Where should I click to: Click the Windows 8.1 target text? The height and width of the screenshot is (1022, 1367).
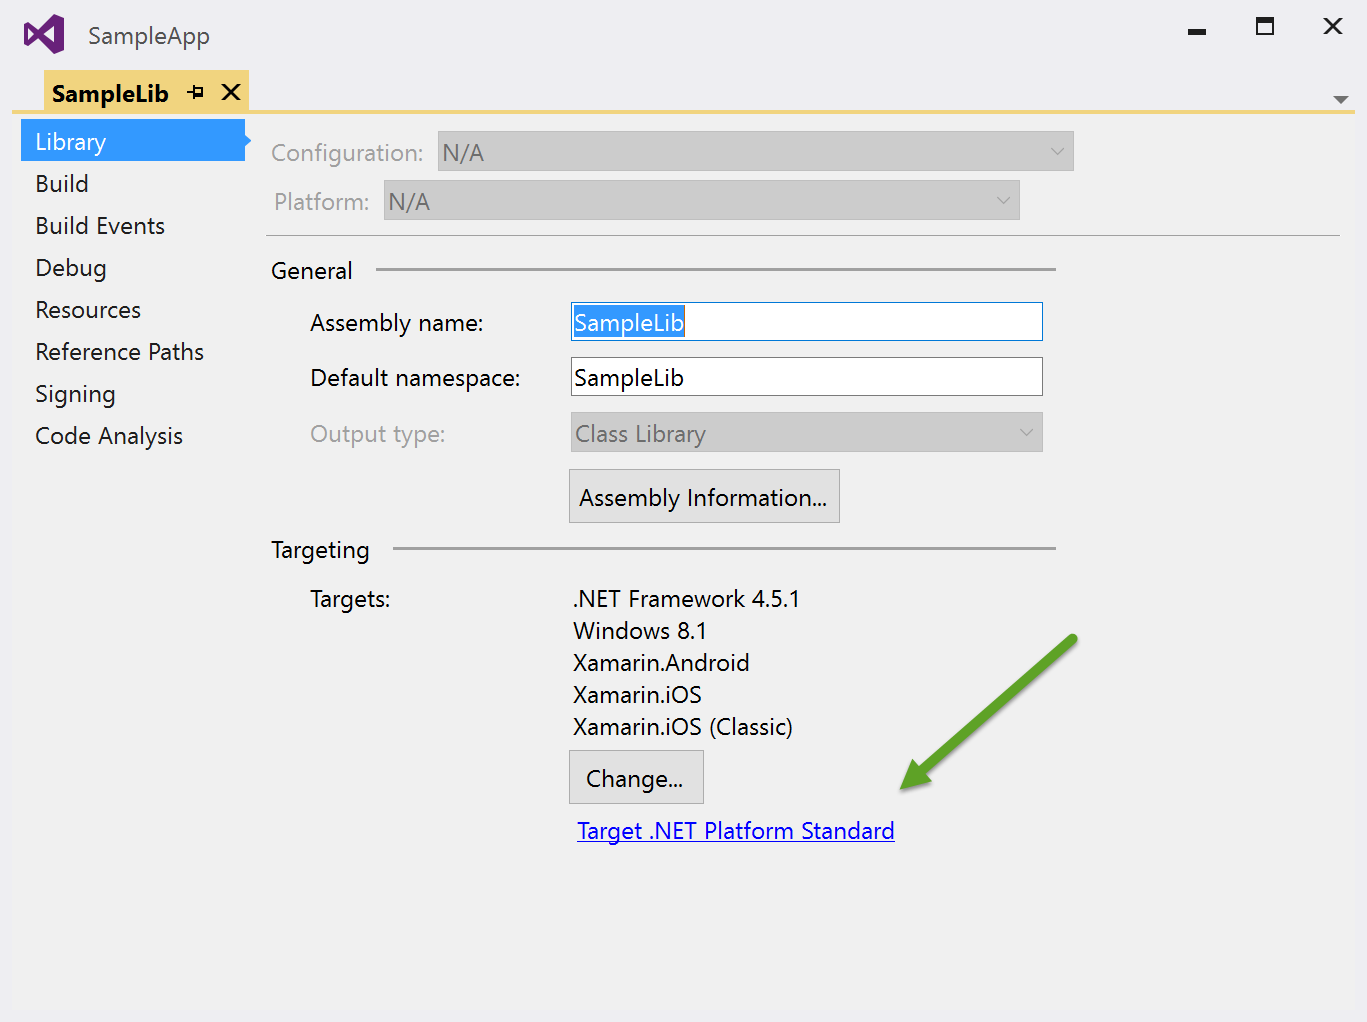click(x=640, y=631)
